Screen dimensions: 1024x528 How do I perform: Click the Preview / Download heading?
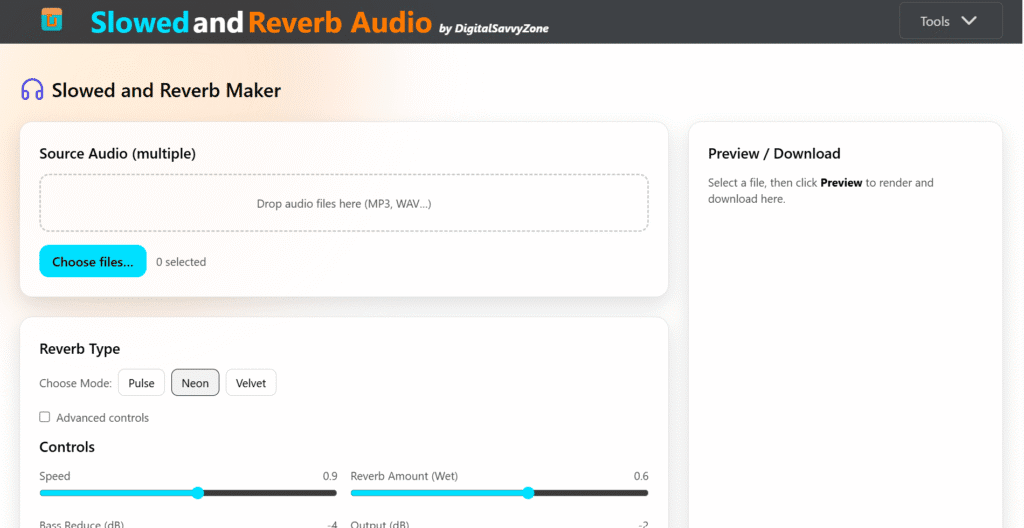point(774,154)
